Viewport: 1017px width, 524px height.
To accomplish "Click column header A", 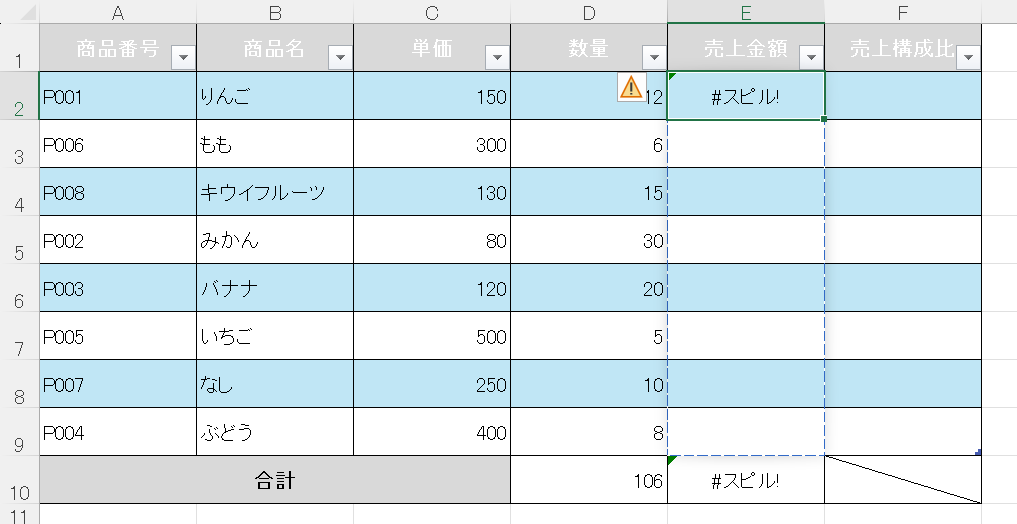I will click(118, 12).
